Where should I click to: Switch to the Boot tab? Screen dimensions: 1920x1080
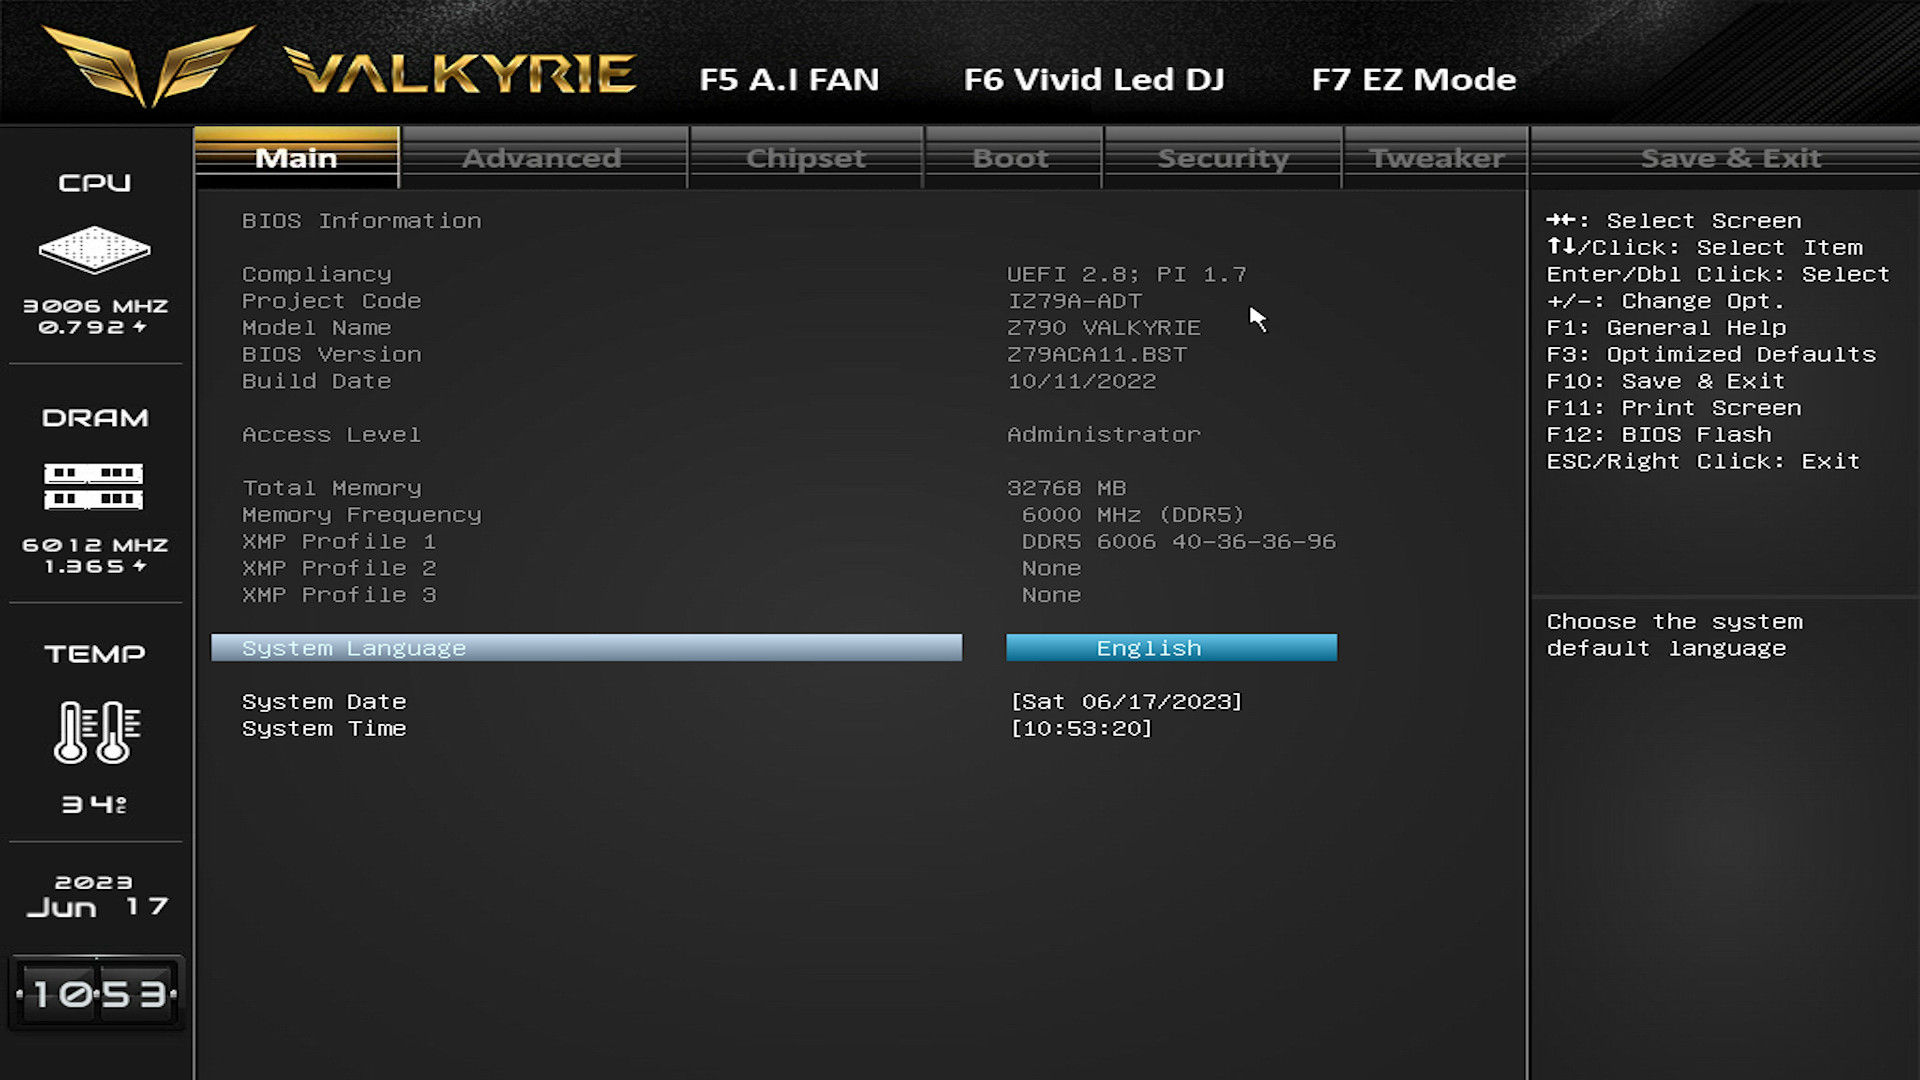click(x=1011, y=158)
